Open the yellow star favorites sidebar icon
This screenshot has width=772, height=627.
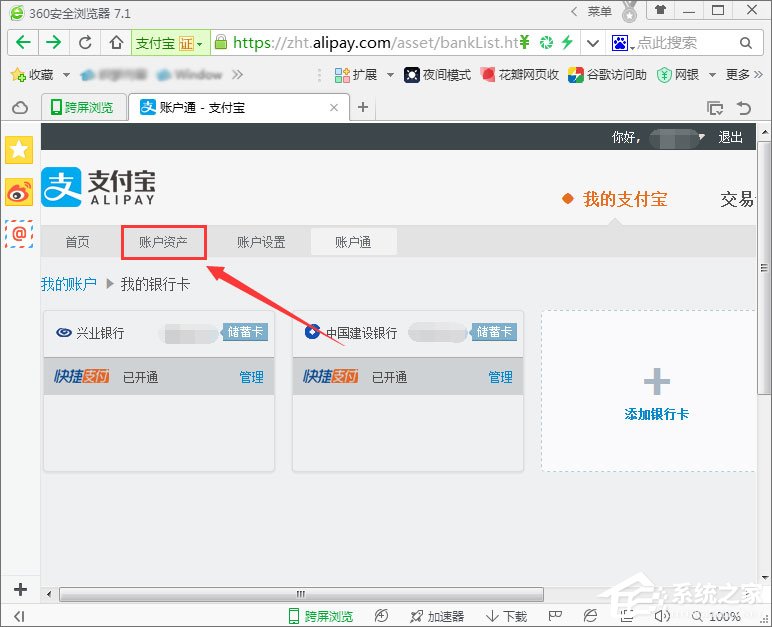(x=19, y=150)
